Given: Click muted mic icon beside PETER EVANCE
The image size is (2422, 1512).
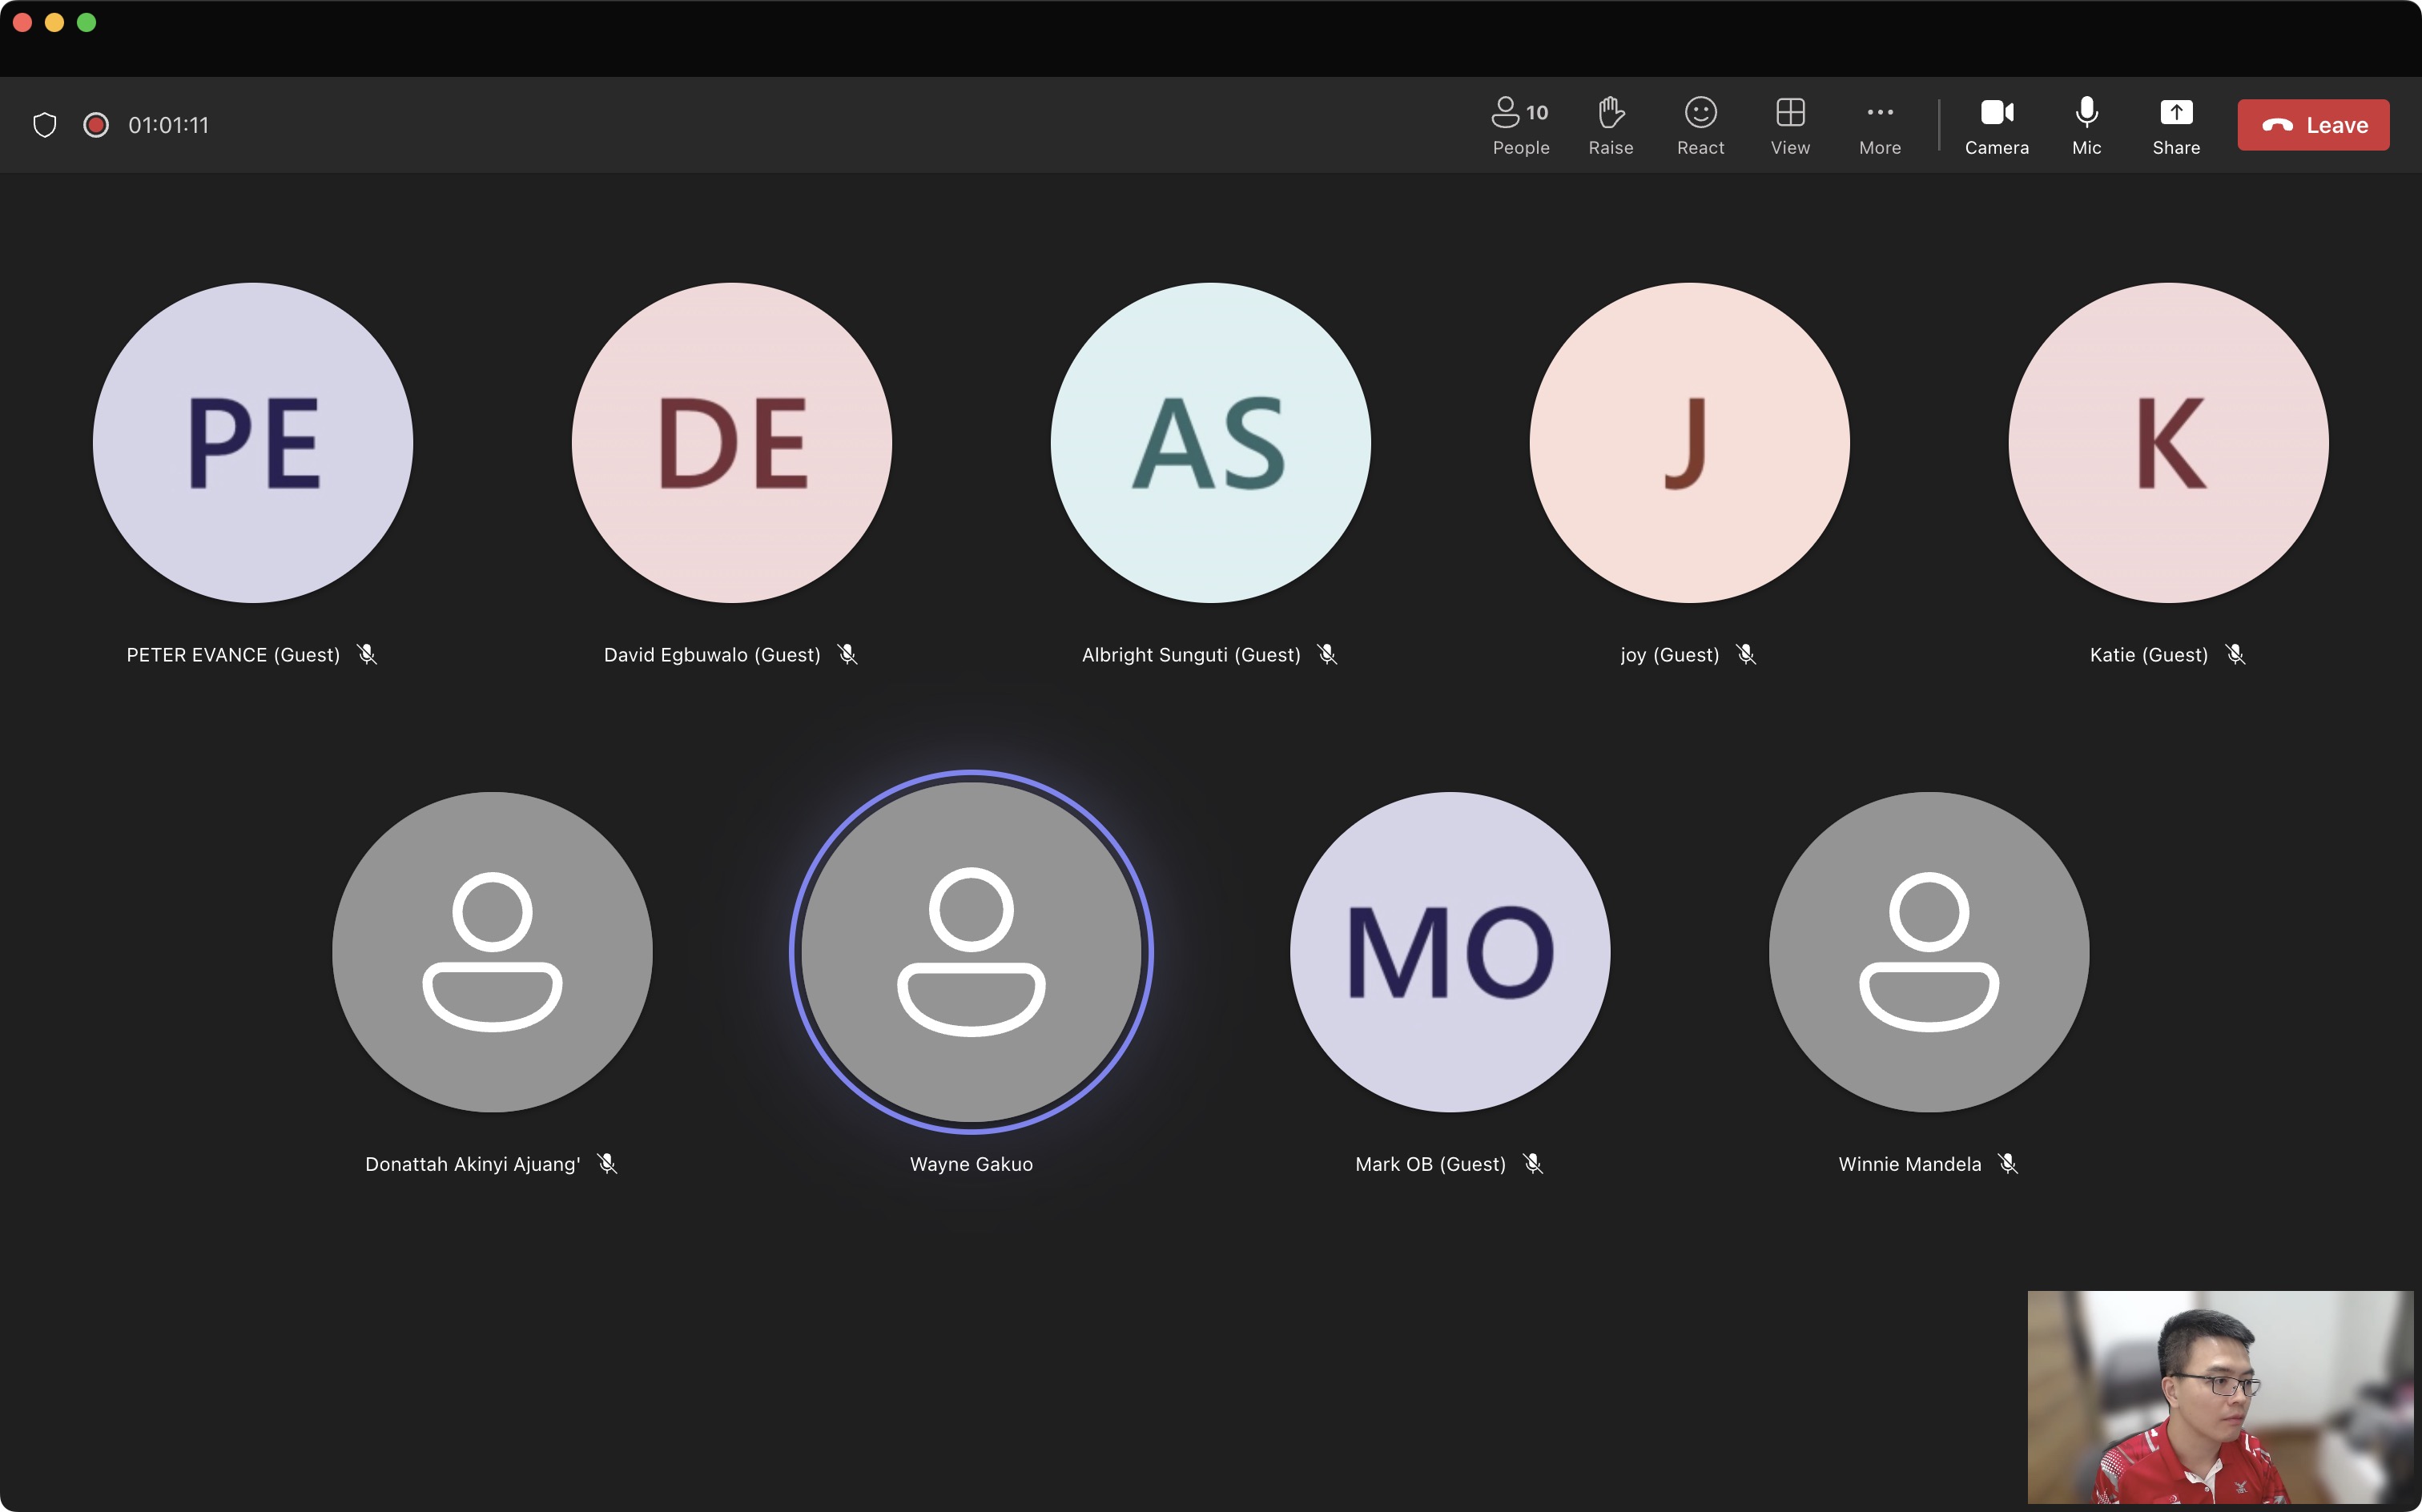Looking at the screenshot, I should click(x=367, y=654).
